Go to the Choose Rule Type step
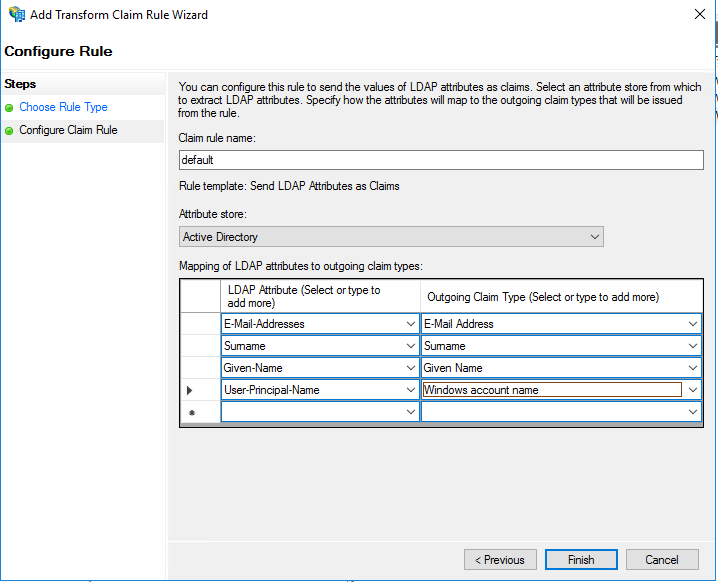This screenshot has width=718, height=582. click(x=63, y=107)
